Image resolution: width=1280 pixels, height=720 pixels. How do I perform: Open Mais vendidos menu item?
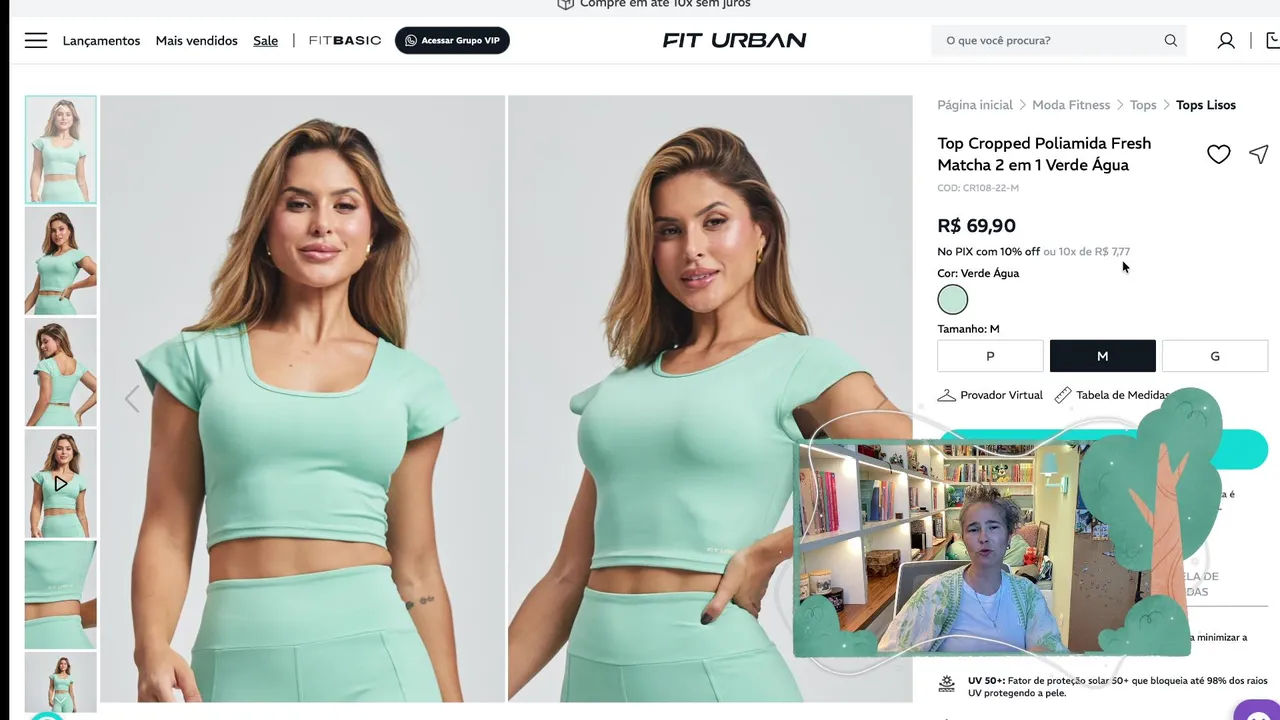pyautogui.click(x=197, y=41)
